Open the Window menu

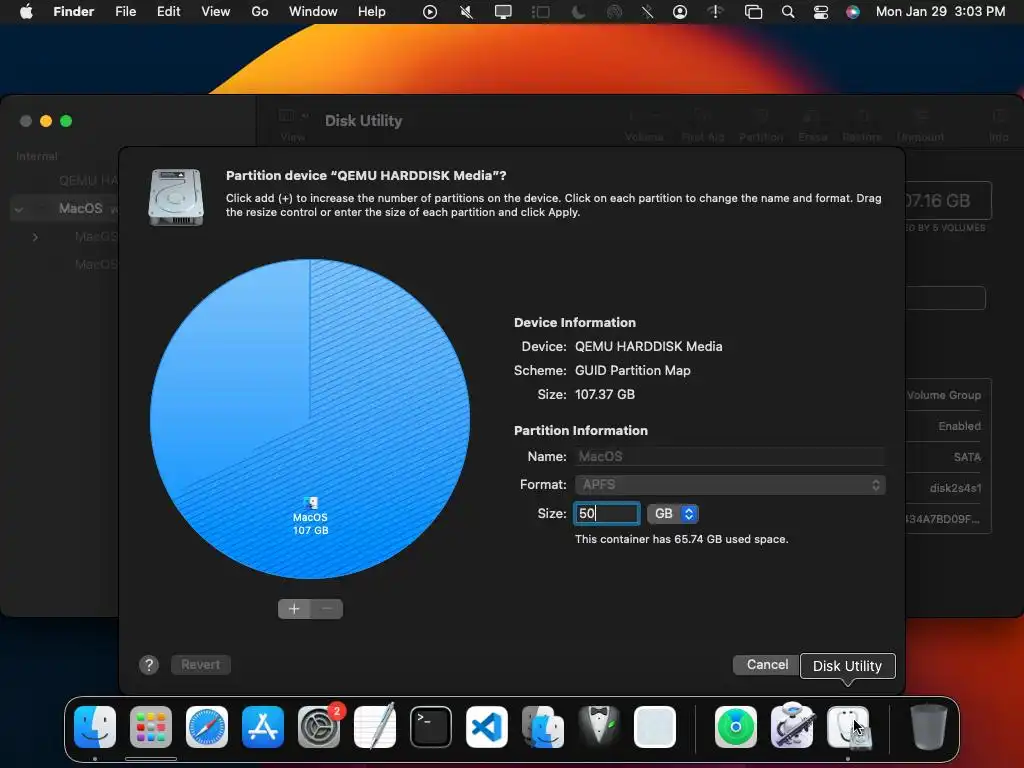(313, 12)
